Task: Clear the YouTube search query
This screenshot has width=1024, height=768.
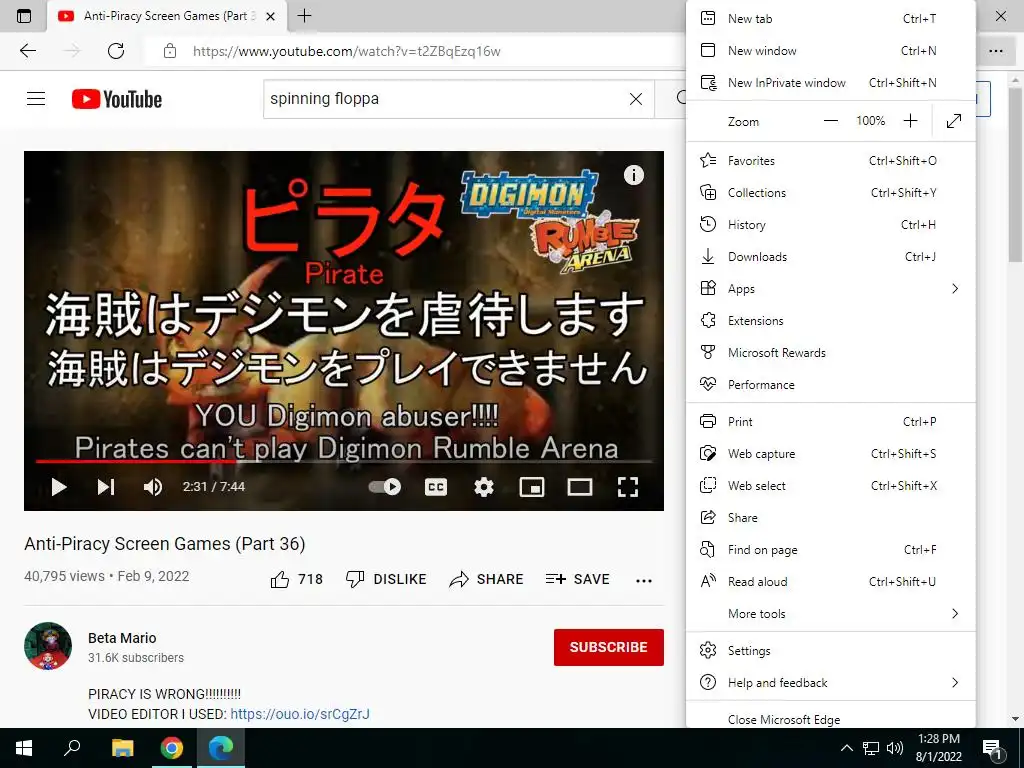Action: click(635, 99)
